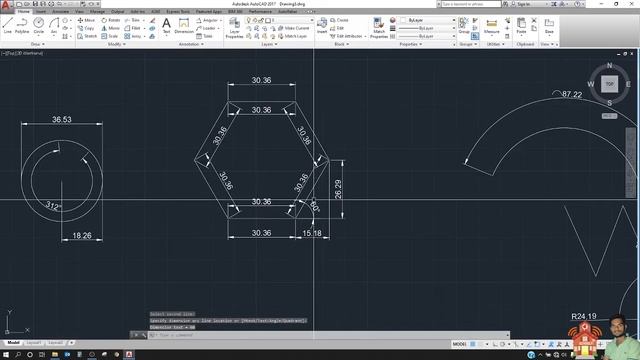The width and height of the screenshot is (640, 360).
Task: Click the taskbar search icon
Action: pyautogui.click(x=18, y=355)
